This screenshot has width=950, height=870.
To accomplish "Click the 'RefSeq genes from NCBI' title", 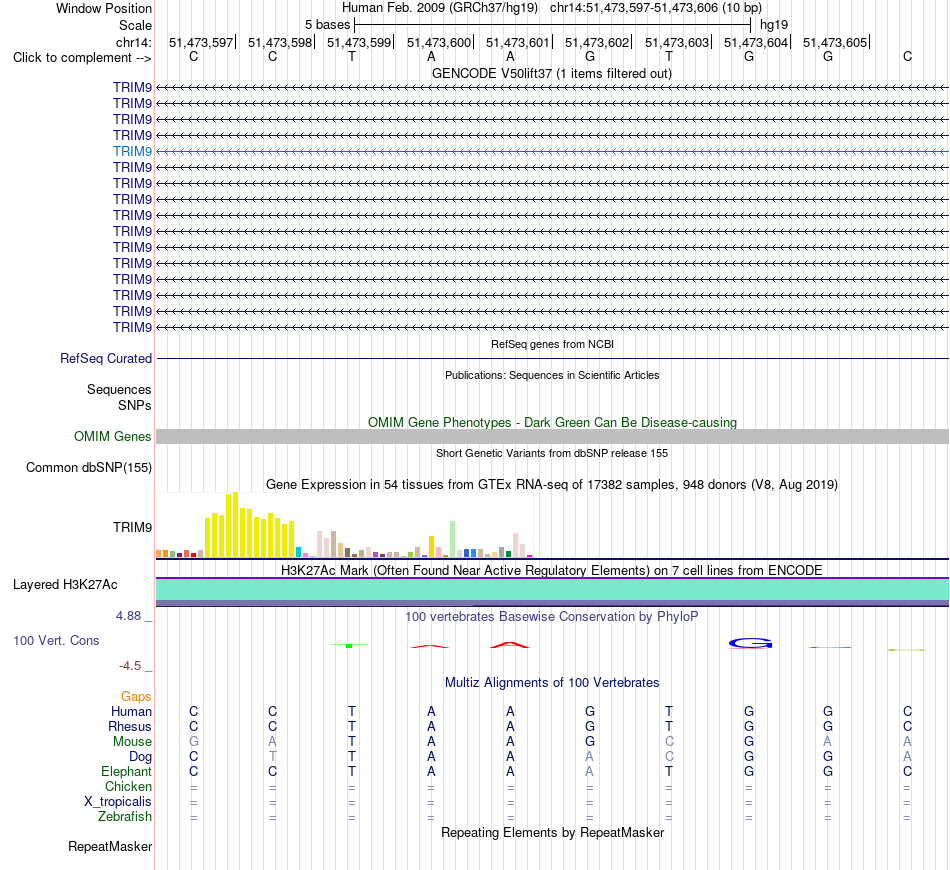I will (x=552, y=344).
